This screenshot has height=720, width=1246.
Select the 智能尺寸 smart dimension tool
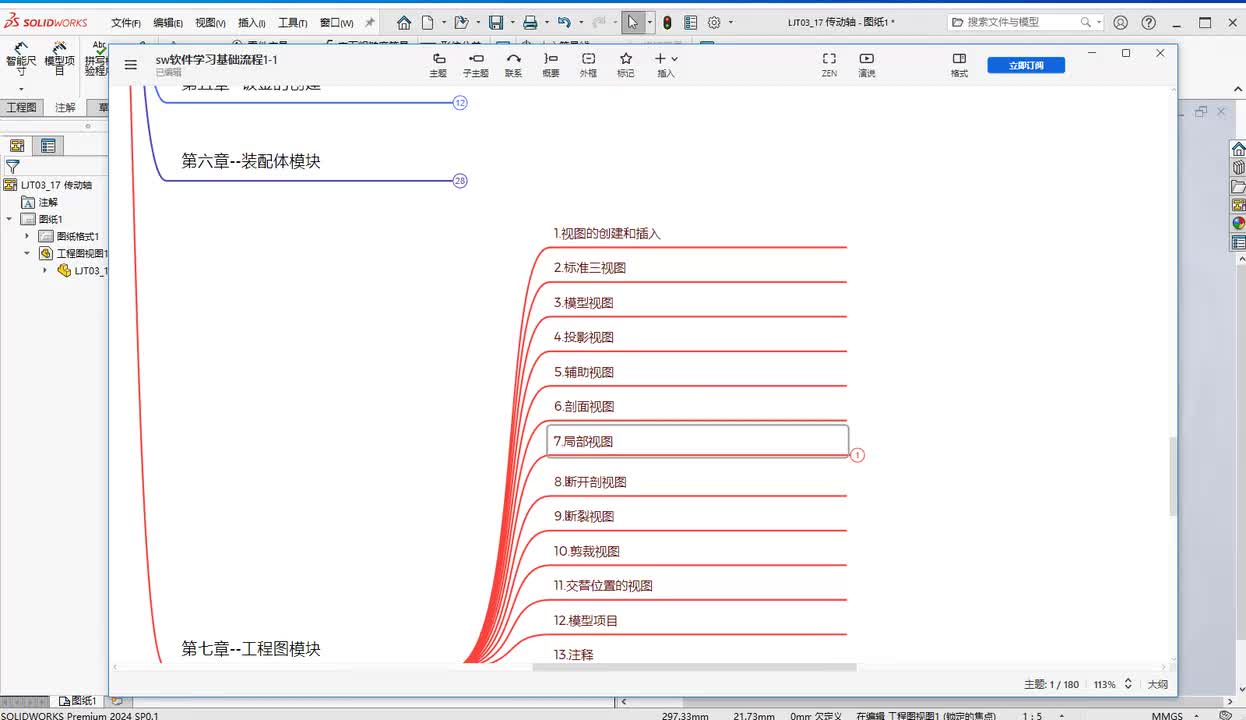[x=20, y=60]
